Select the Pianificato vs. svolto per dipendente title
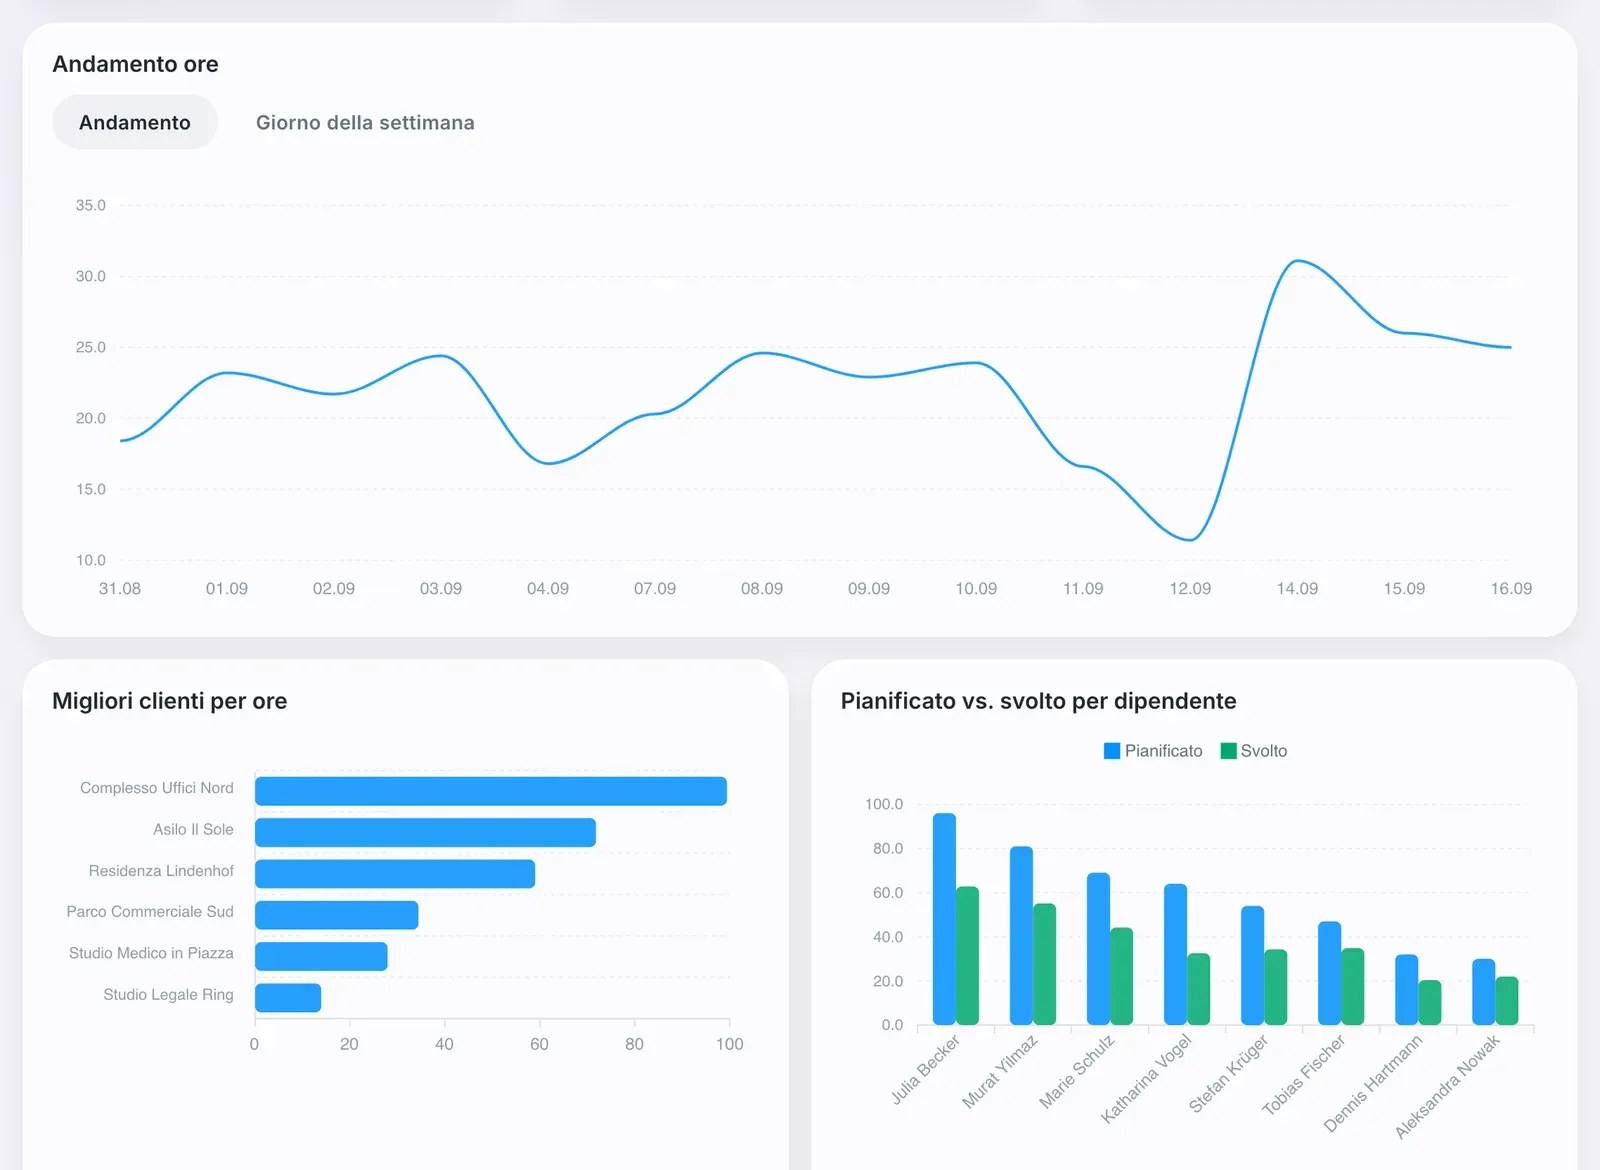 (1038, 701)
